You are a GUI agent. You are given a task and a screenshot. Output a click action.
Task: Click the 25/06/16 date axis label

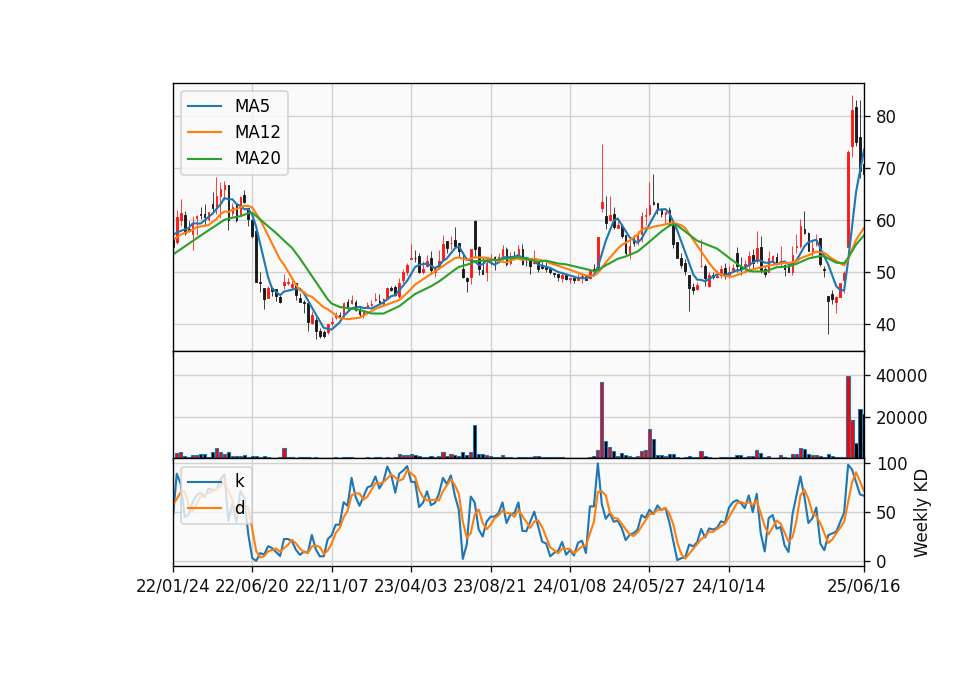point(864,586)
